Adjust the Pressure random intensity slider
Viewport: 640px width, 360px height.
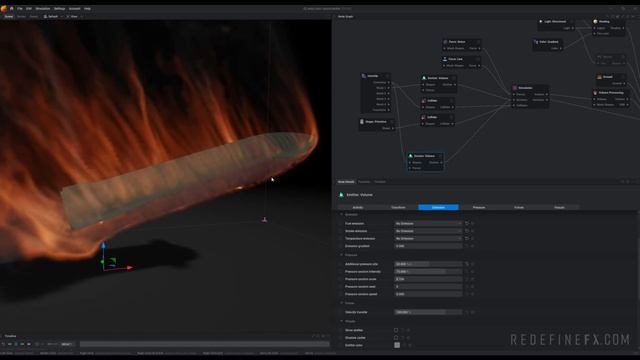(x=428, y=271)
